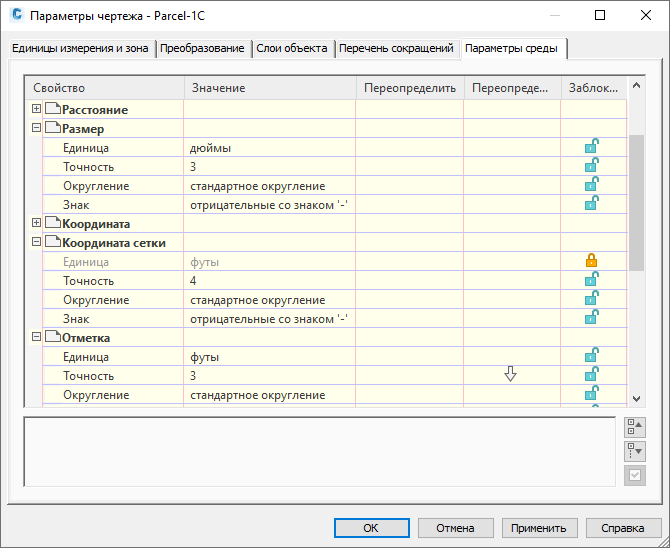Toggle lock for Координата сетки Точность row

pyautogui.click(x=591, y=280)
